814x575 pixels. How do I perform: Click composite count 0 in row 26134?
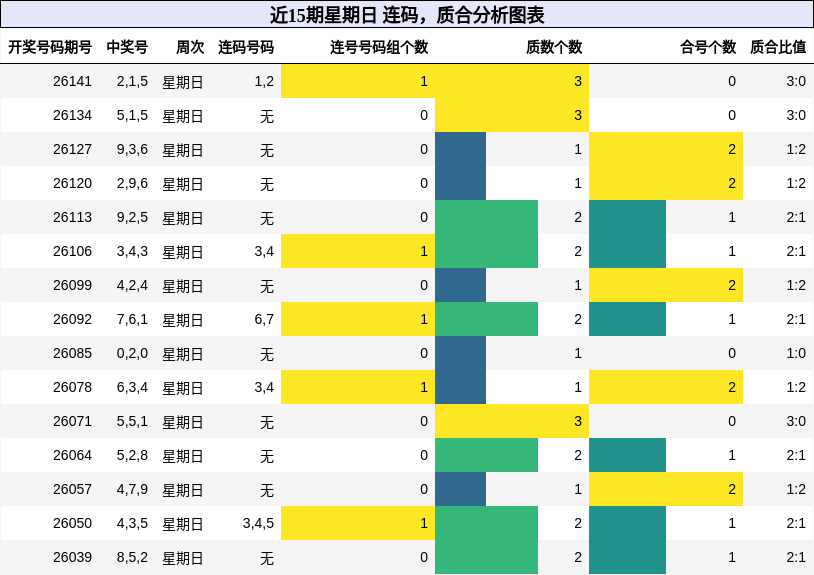click(732, 115)
